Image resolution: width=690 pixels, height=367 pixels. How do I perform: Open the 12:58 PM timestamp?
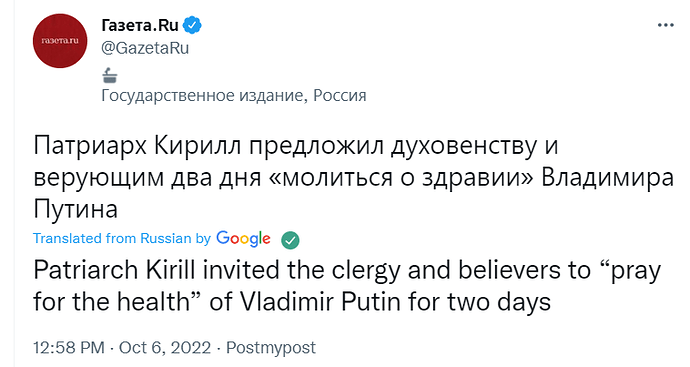pyautogui.click(x=69, y=348)
